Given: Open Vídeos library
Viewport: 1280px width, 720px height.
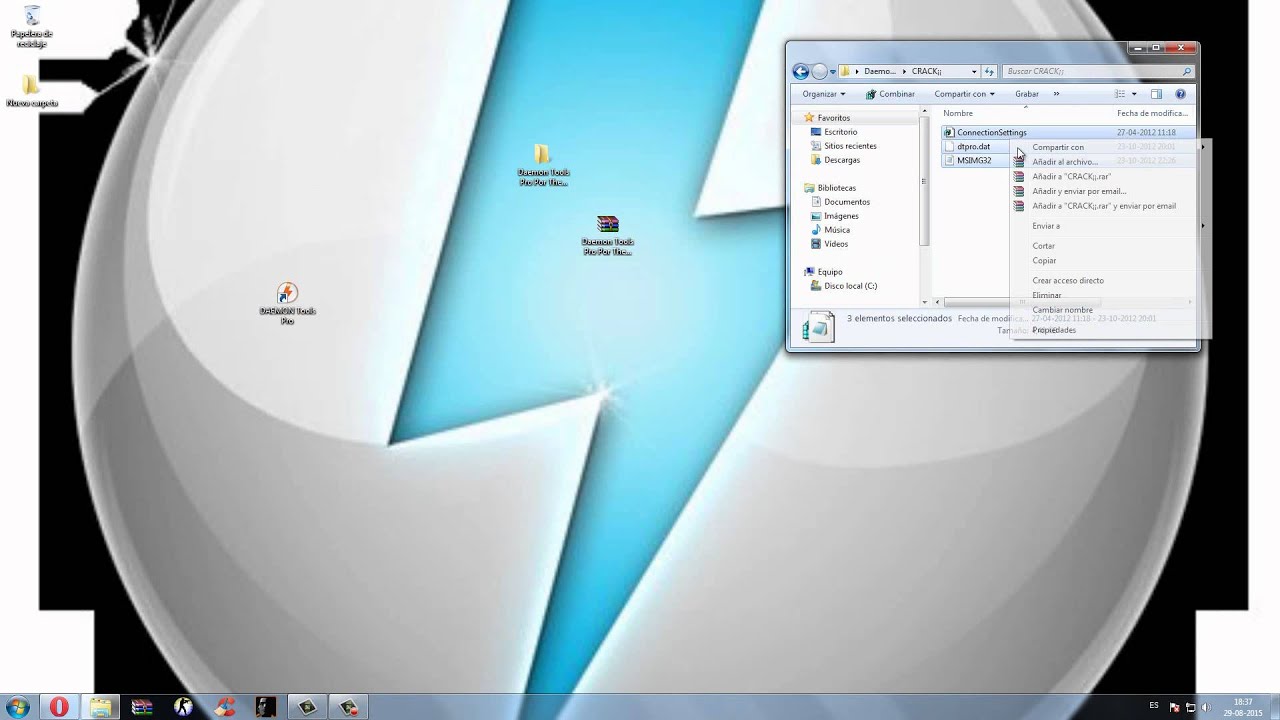Looking at the screenshot, I should pos(836,244).
